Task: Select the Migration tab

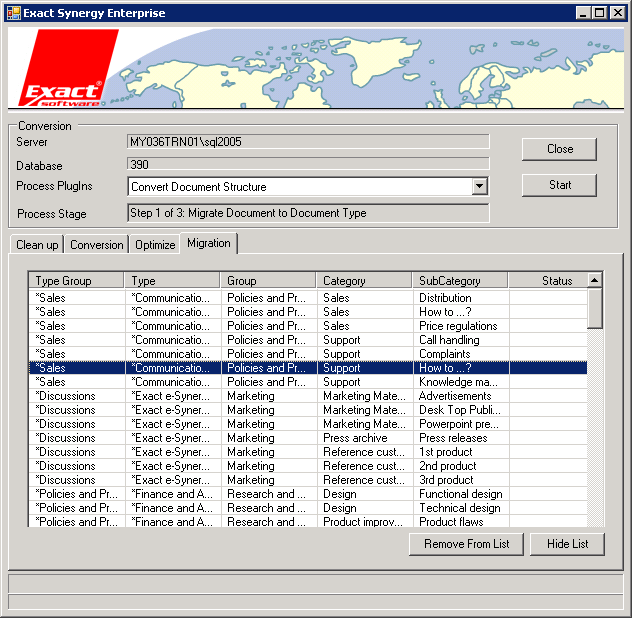Action: coord(209,243)
